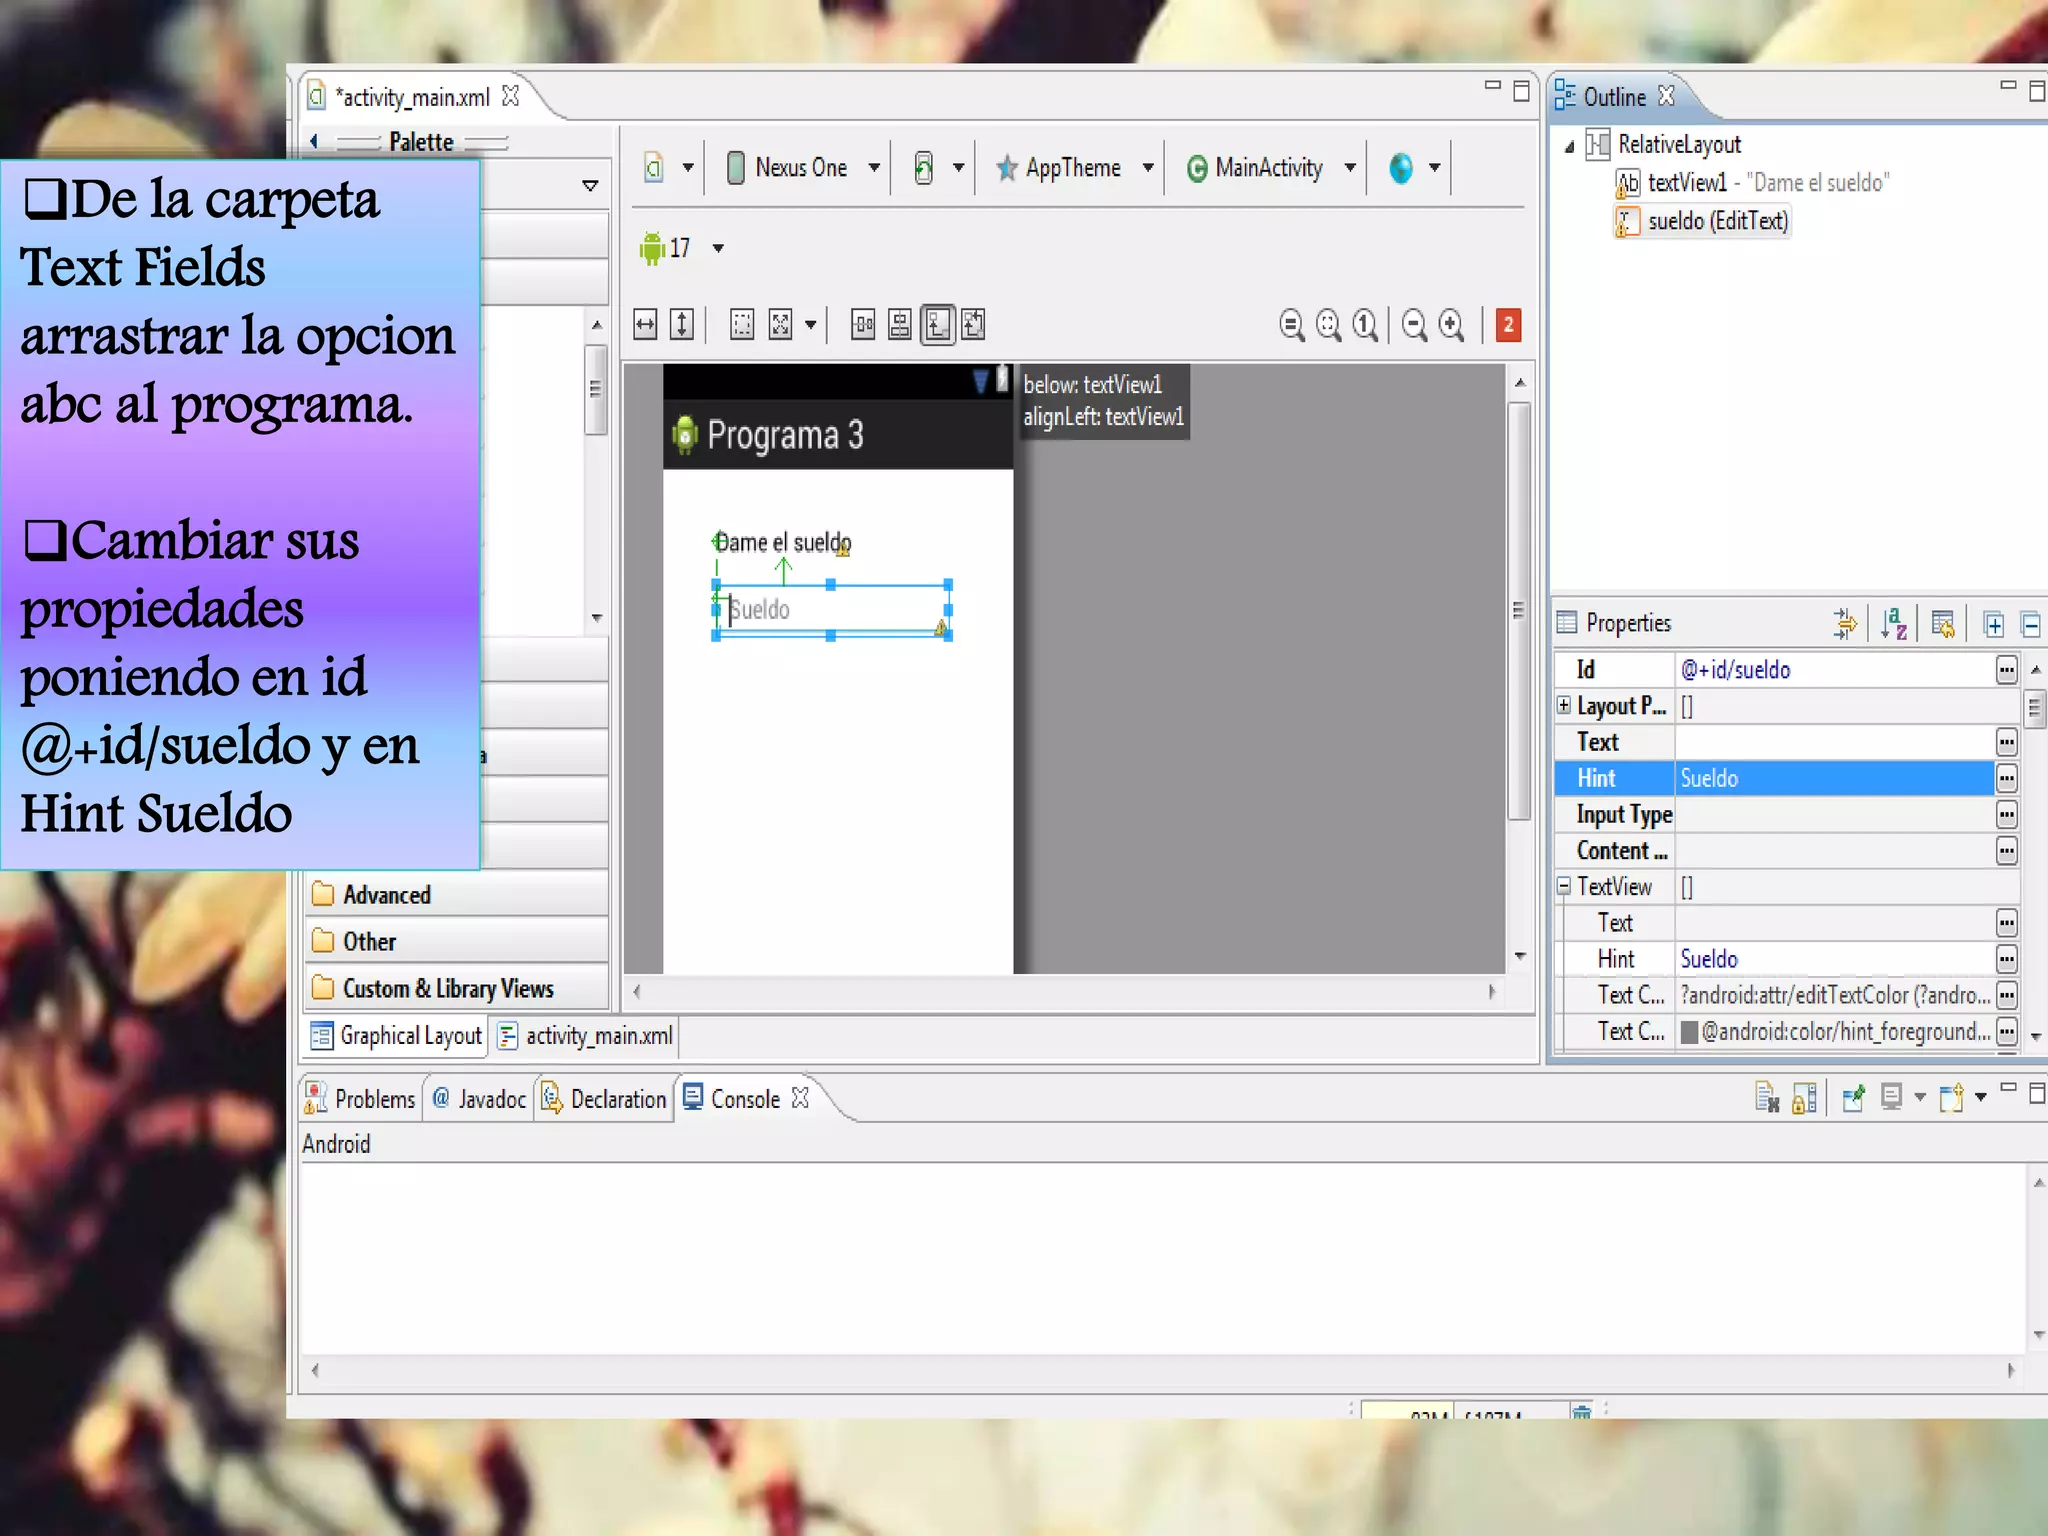Screen dimensions: 2048x1536
Task: Open the Advanced palette folder
Action: pos(386,895)
